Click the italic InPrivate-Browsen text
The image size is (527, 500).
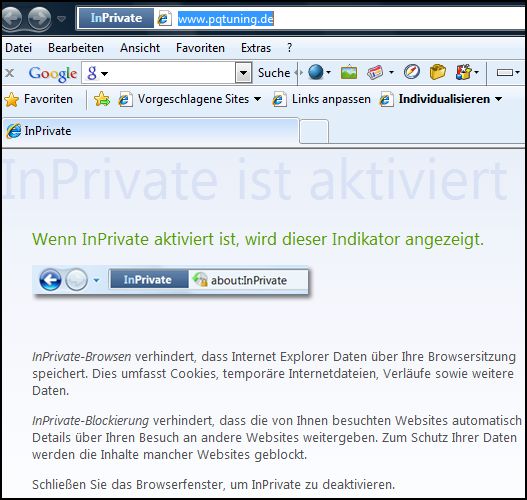click(82, 357)
